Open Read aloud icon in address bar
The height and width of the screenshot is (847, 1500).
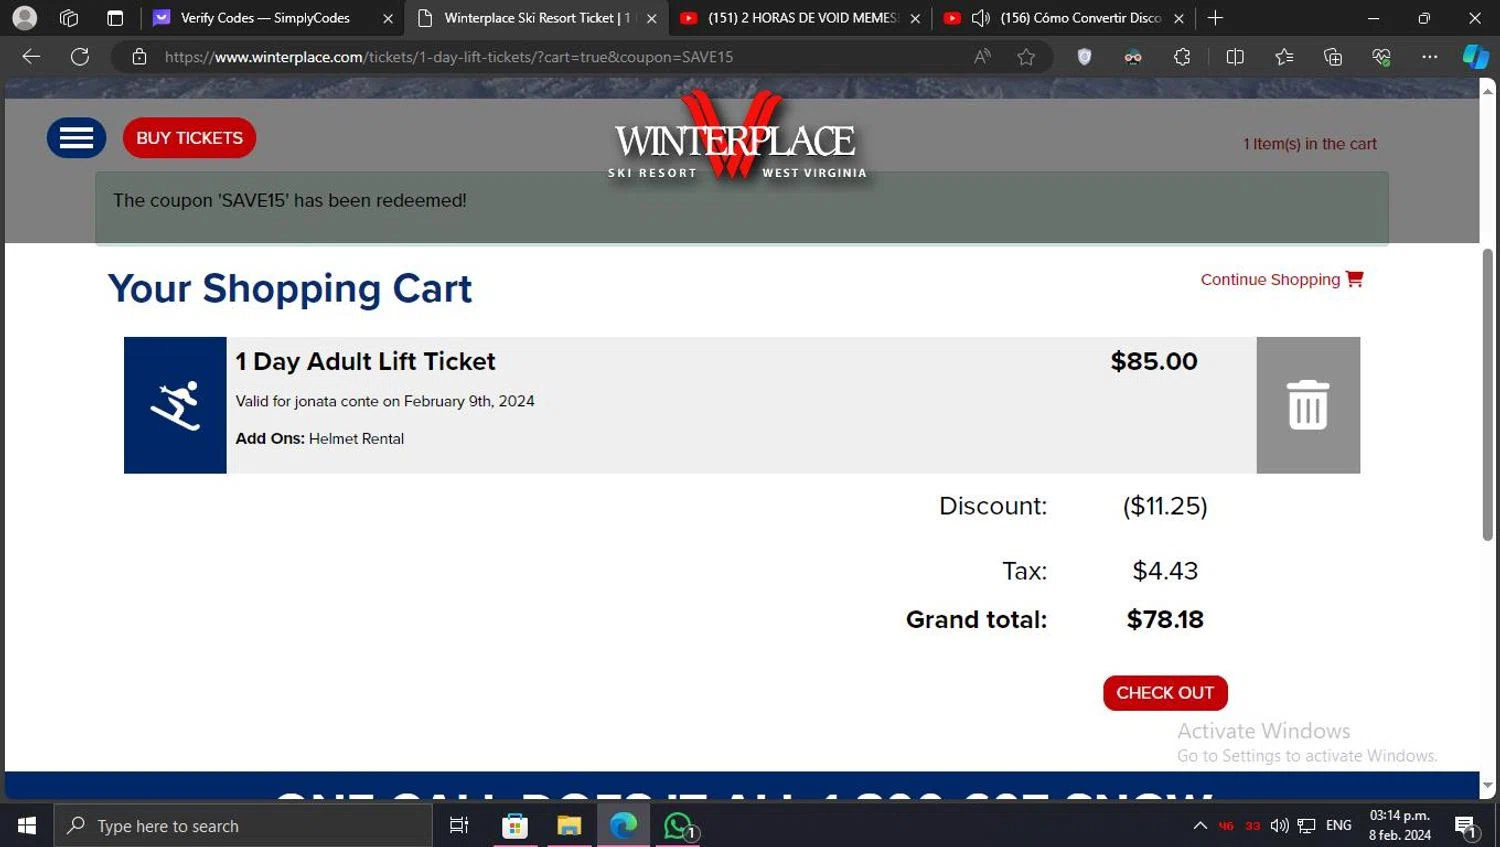coord(982,57)
